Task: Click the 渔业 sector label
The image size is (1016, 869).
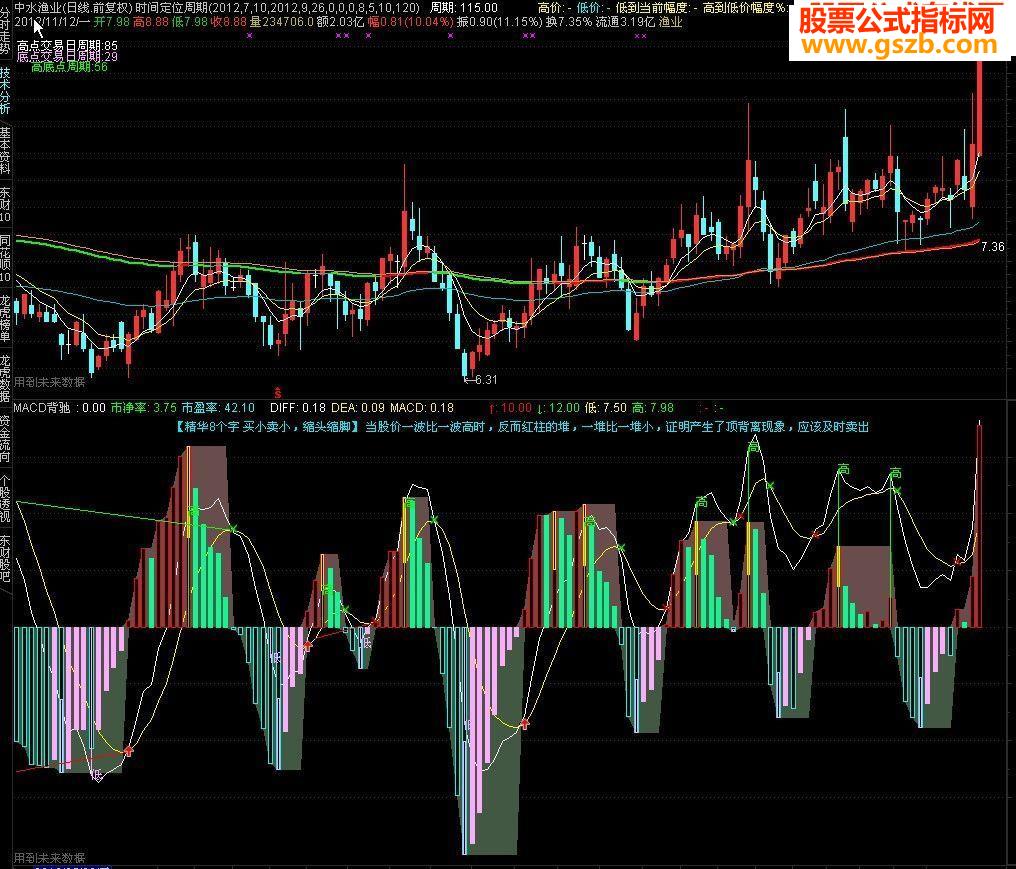Action: (671, 21)
